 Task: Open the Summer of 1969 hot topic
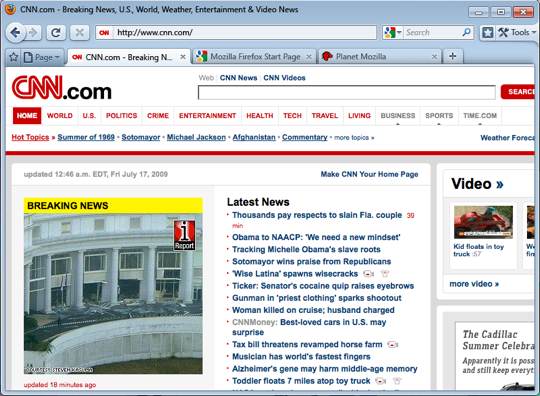(x=86, y=137)
